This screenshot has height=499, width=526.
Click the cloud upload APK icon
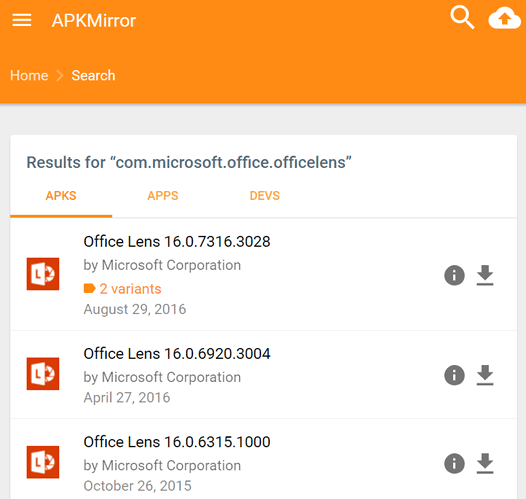click(504, 19)
